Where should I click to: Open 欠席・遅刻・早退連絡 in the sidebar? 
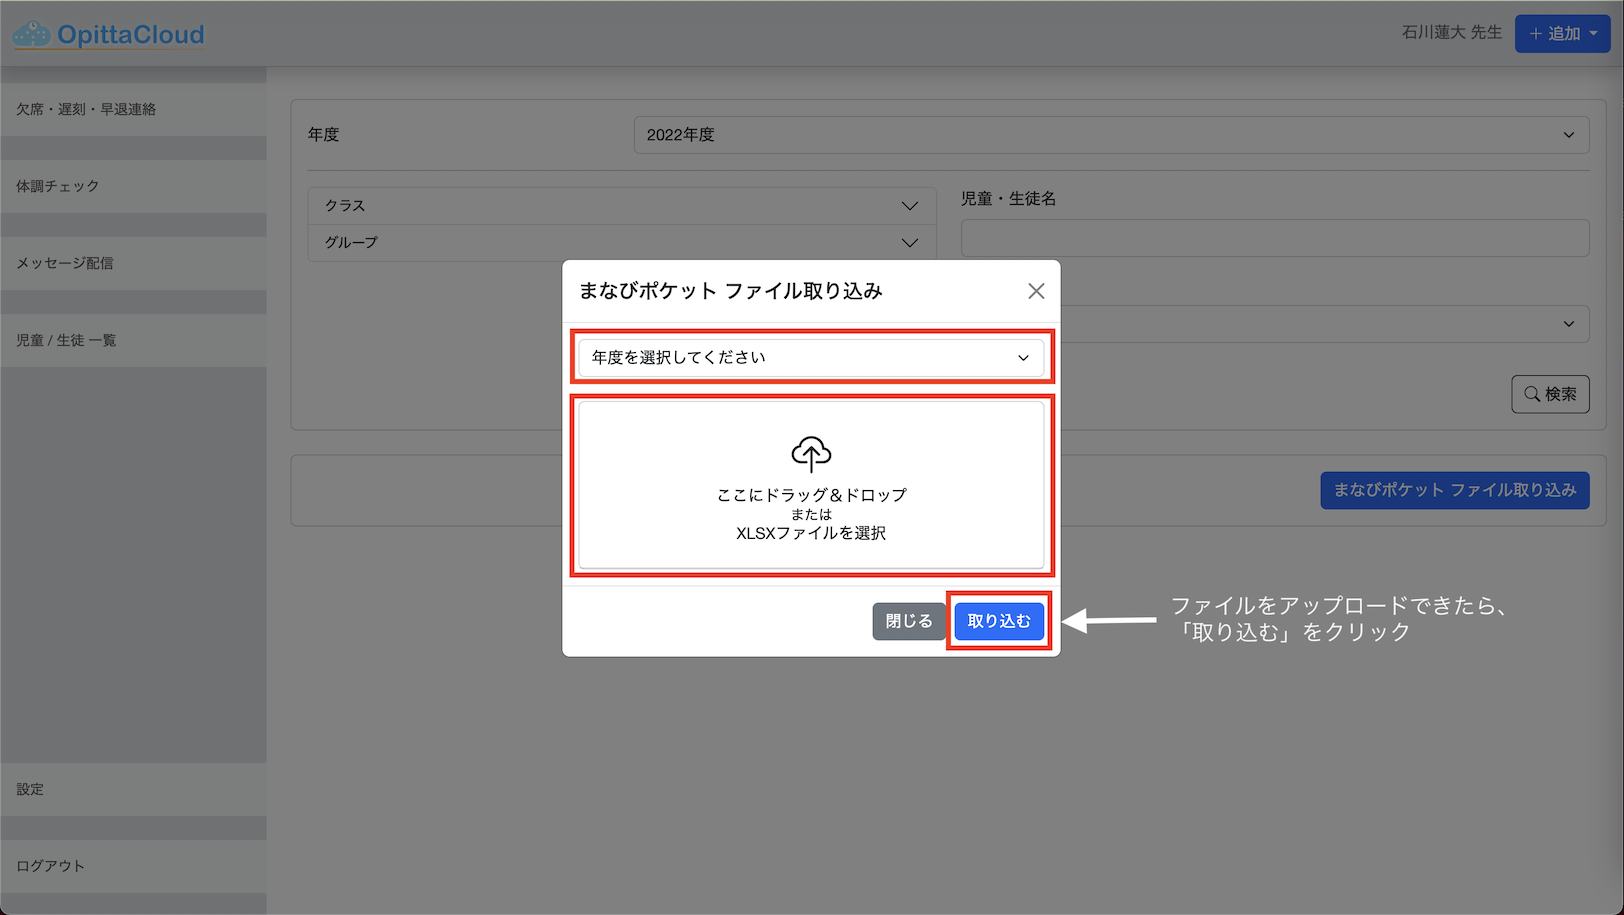click(x=134, y=110)
